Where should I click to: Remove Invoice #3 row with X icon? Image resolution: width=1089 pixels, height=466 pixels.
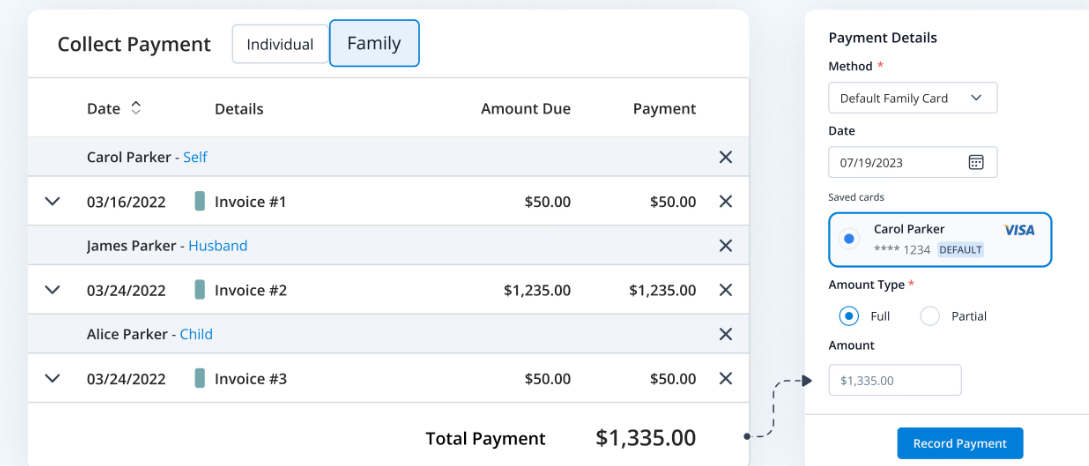[x=726, y=379]
